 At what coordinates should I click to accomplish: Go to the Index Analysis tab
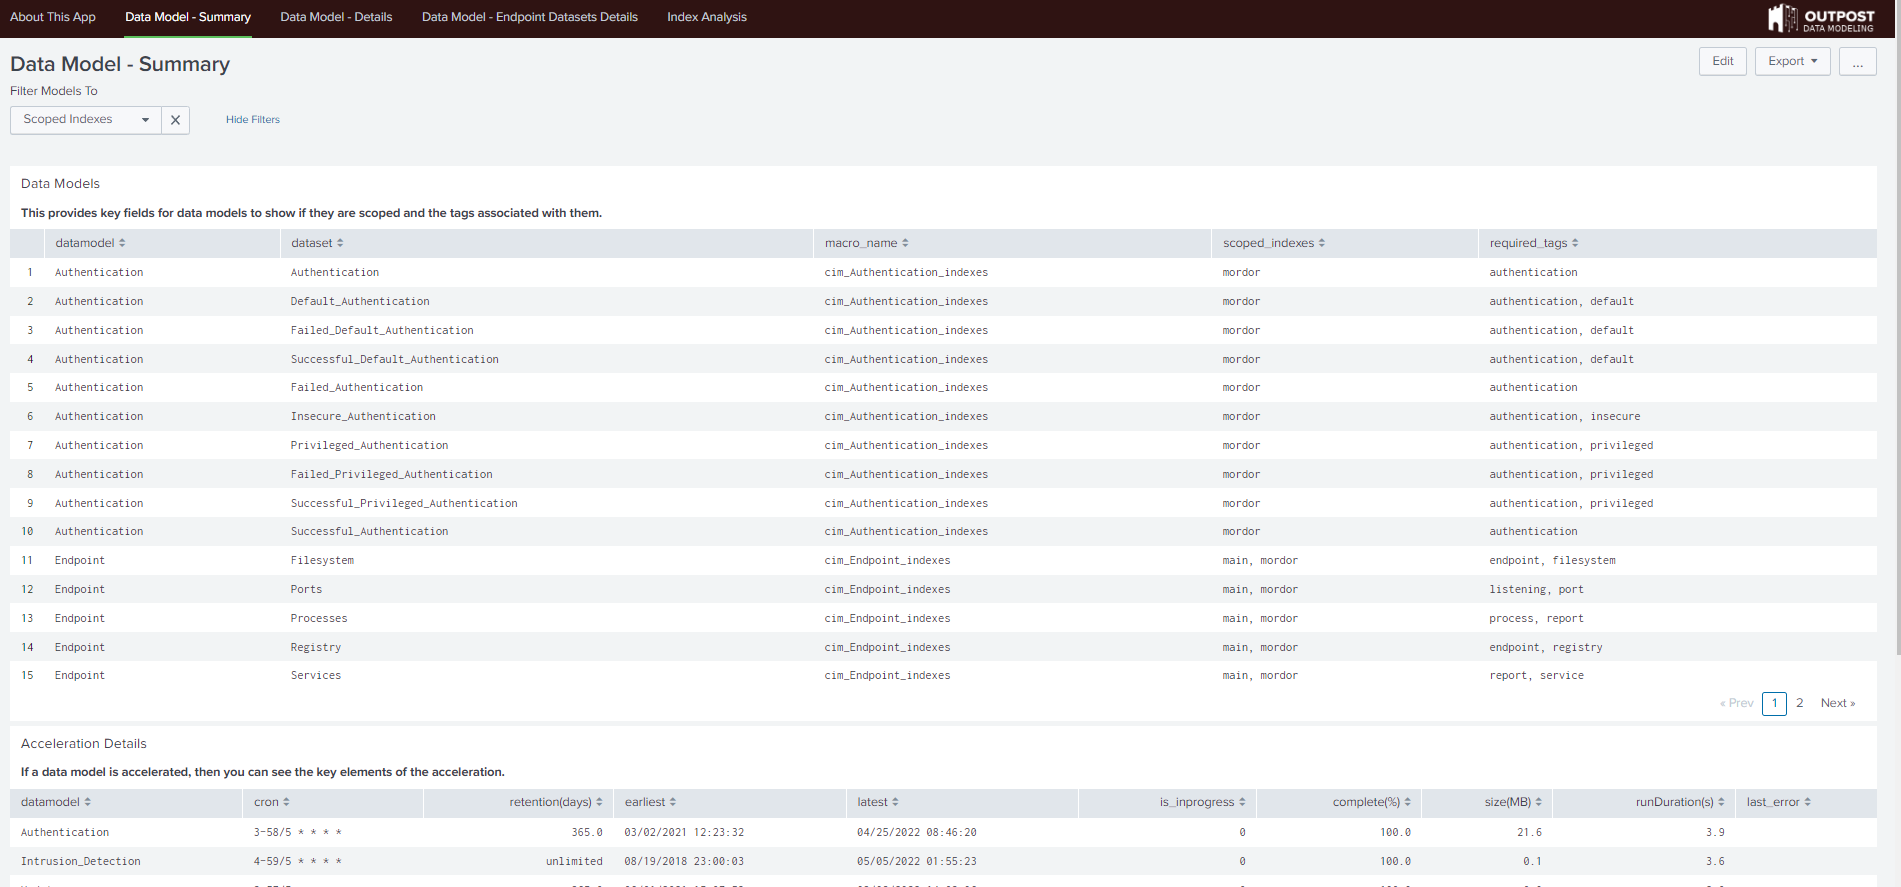coord(707,17)
